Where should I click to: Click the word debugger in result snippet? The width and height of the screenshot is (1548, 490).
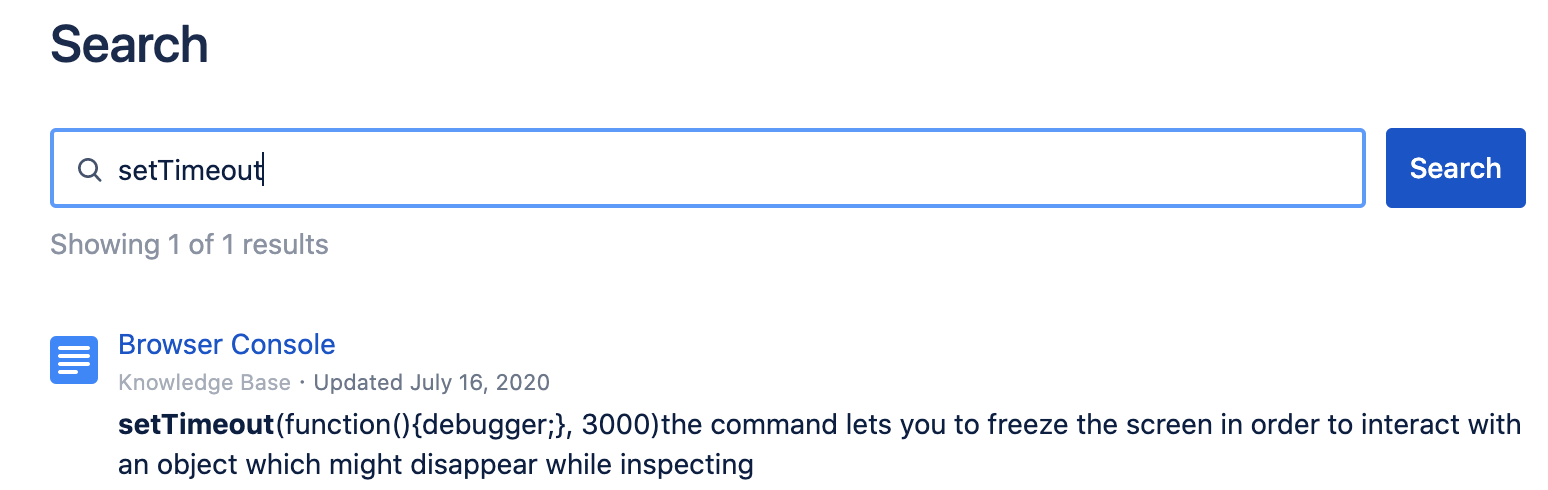coord(493,425)
